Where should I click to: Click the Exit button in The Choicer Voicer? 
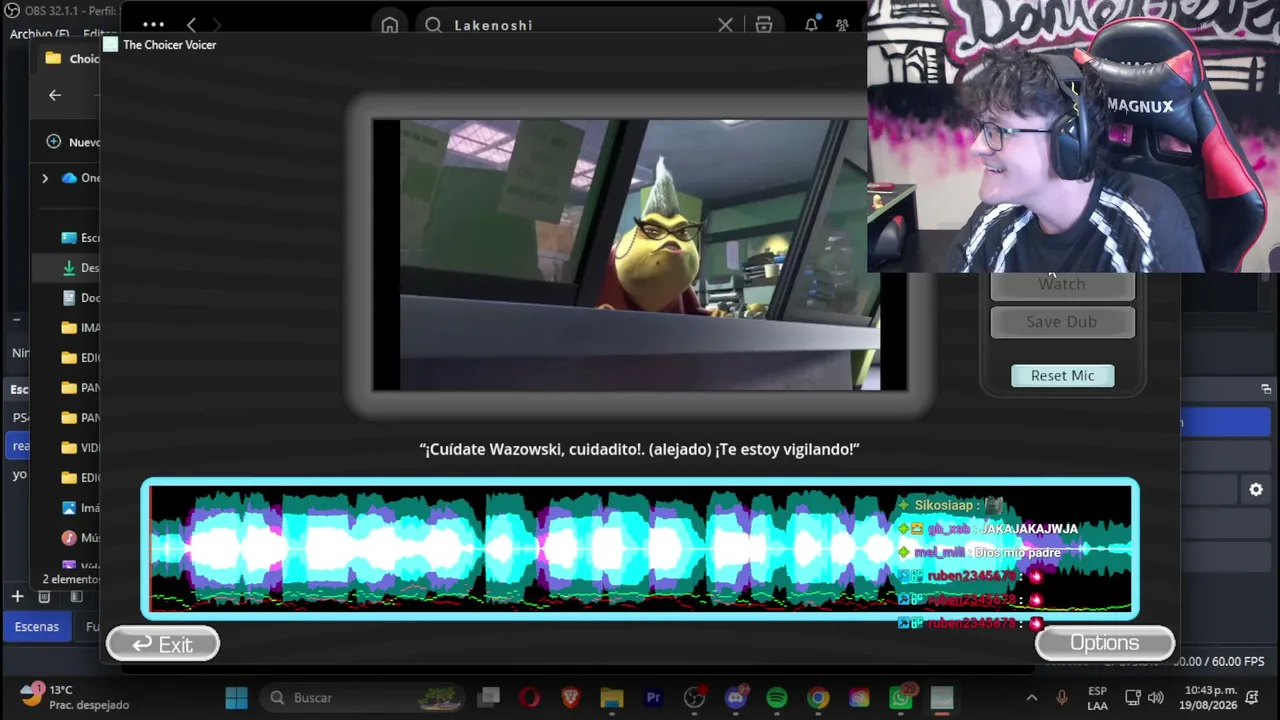(x=163, y=644)
